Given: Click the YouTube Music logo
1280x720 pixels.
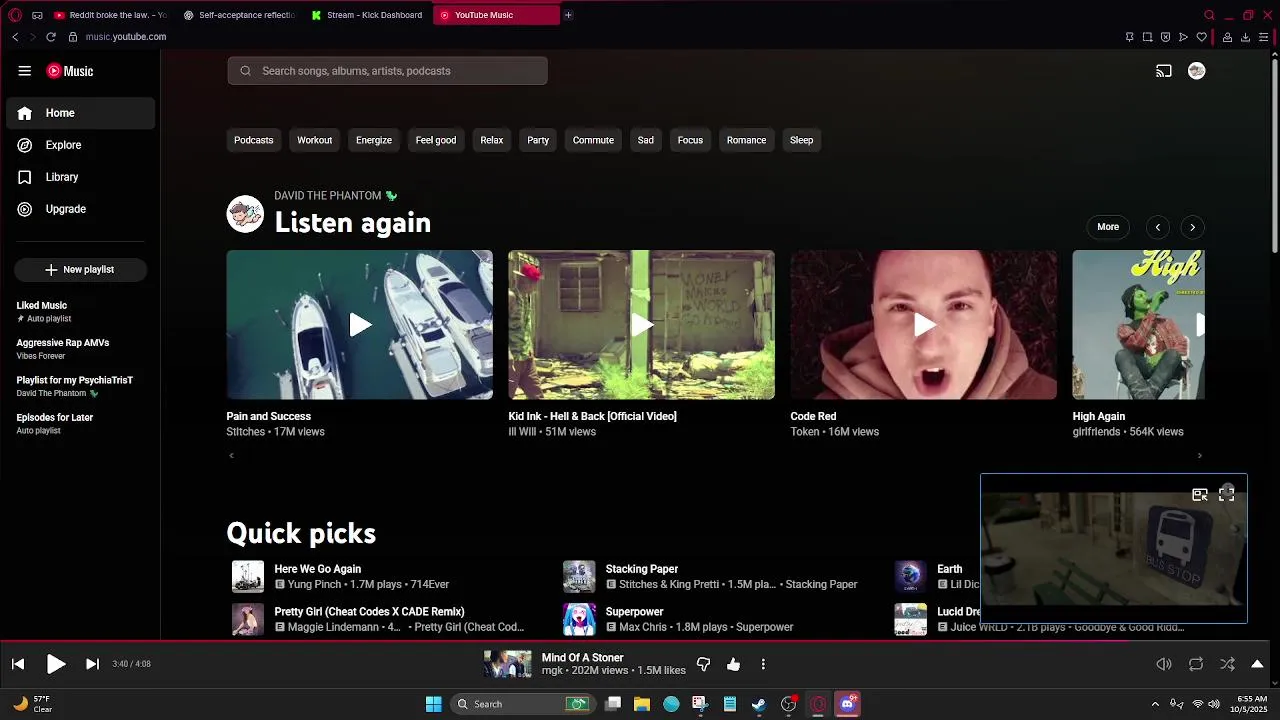Looking at the screenshot, I should [70, 71].
